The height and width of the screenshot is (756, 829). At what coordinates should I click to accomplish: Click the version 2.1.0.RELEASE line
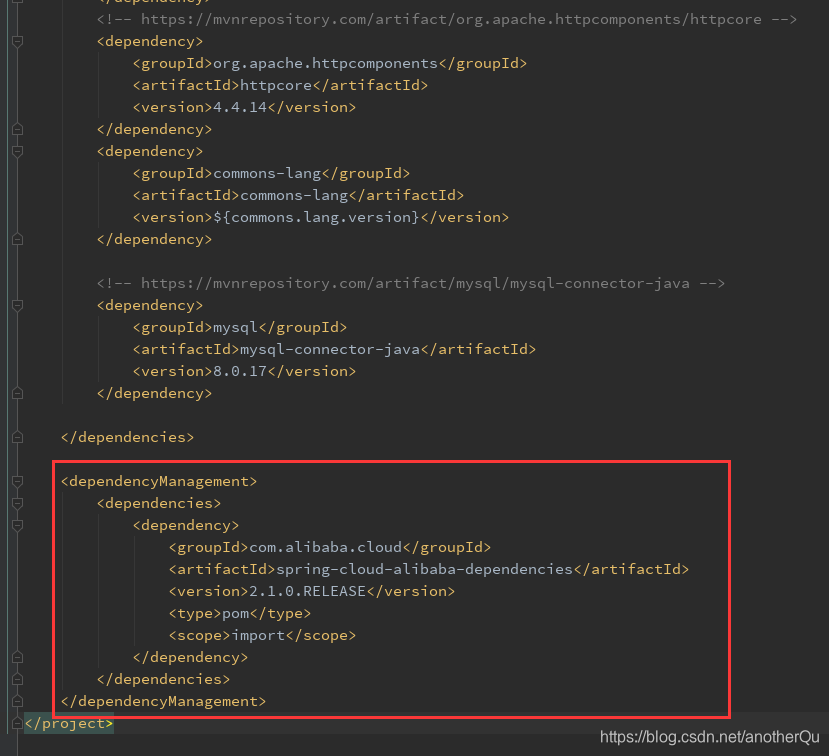[311, 592]
